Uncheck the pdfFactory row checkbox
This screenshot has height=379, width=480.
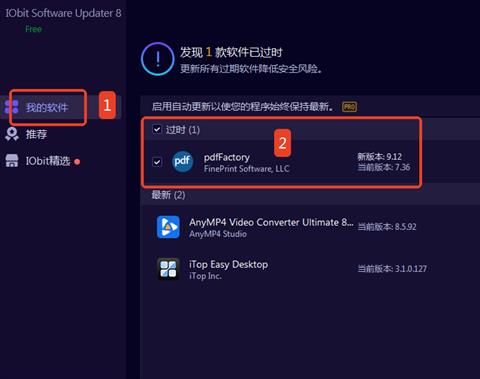pos(157,162)
